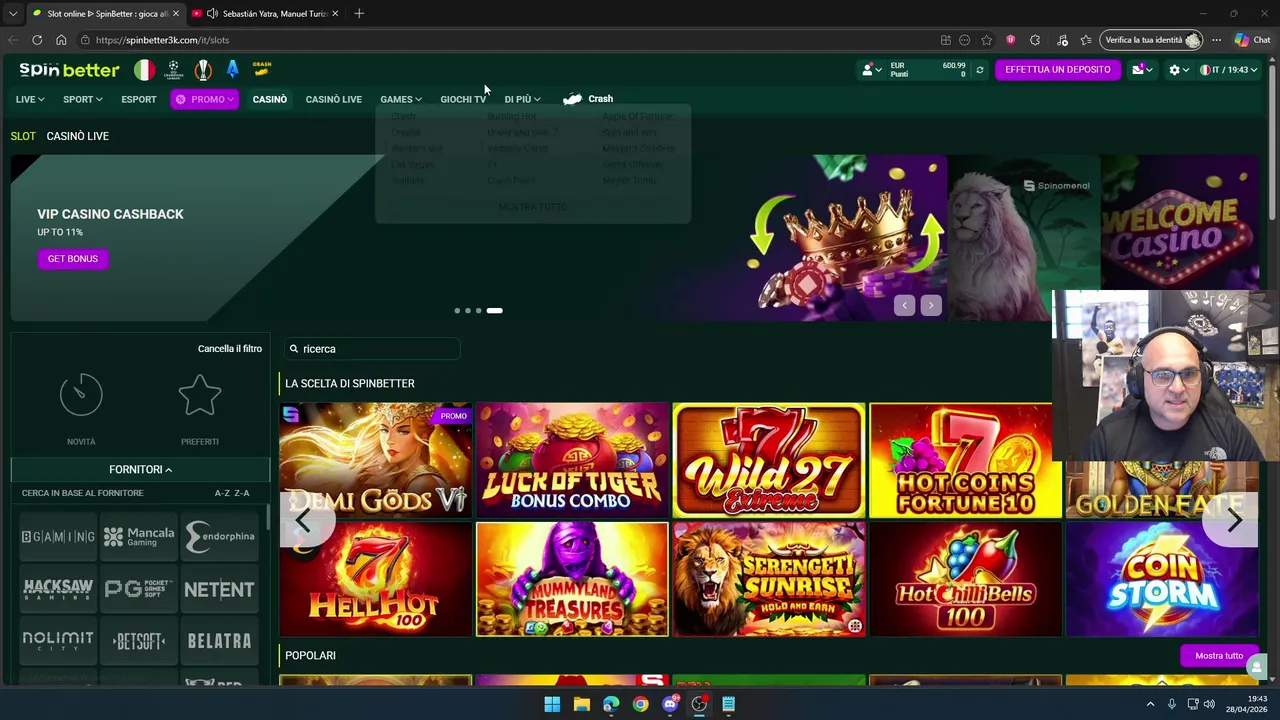Open File Explorer from taskbar
This screenshot has width=1280, height=720.
(581, 704)
